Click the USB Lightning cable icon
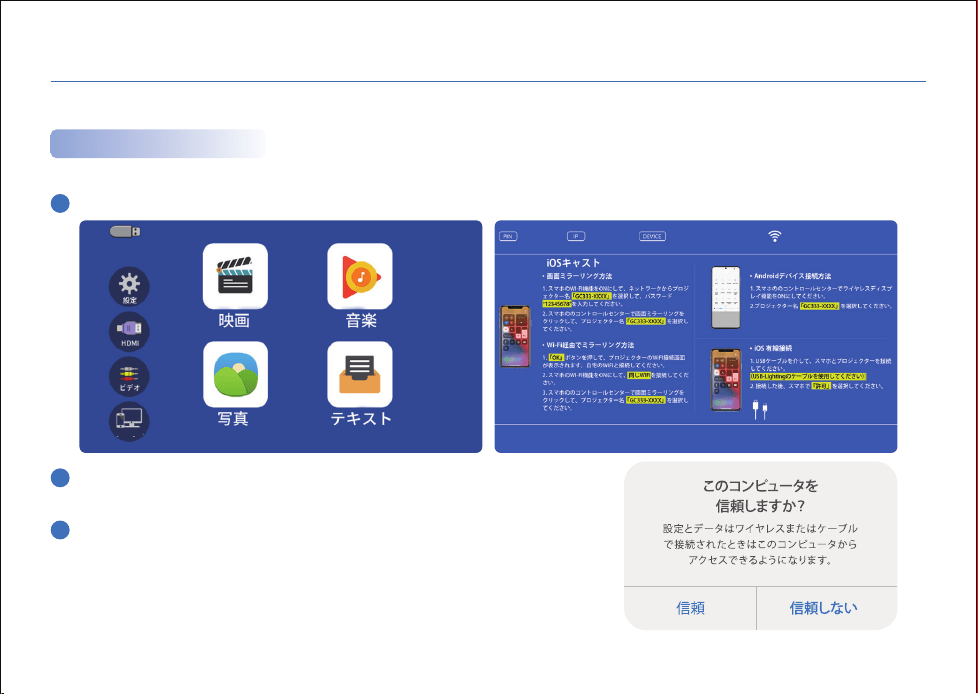This screenshot has width=978, height=694. click(x=760, y=409)
